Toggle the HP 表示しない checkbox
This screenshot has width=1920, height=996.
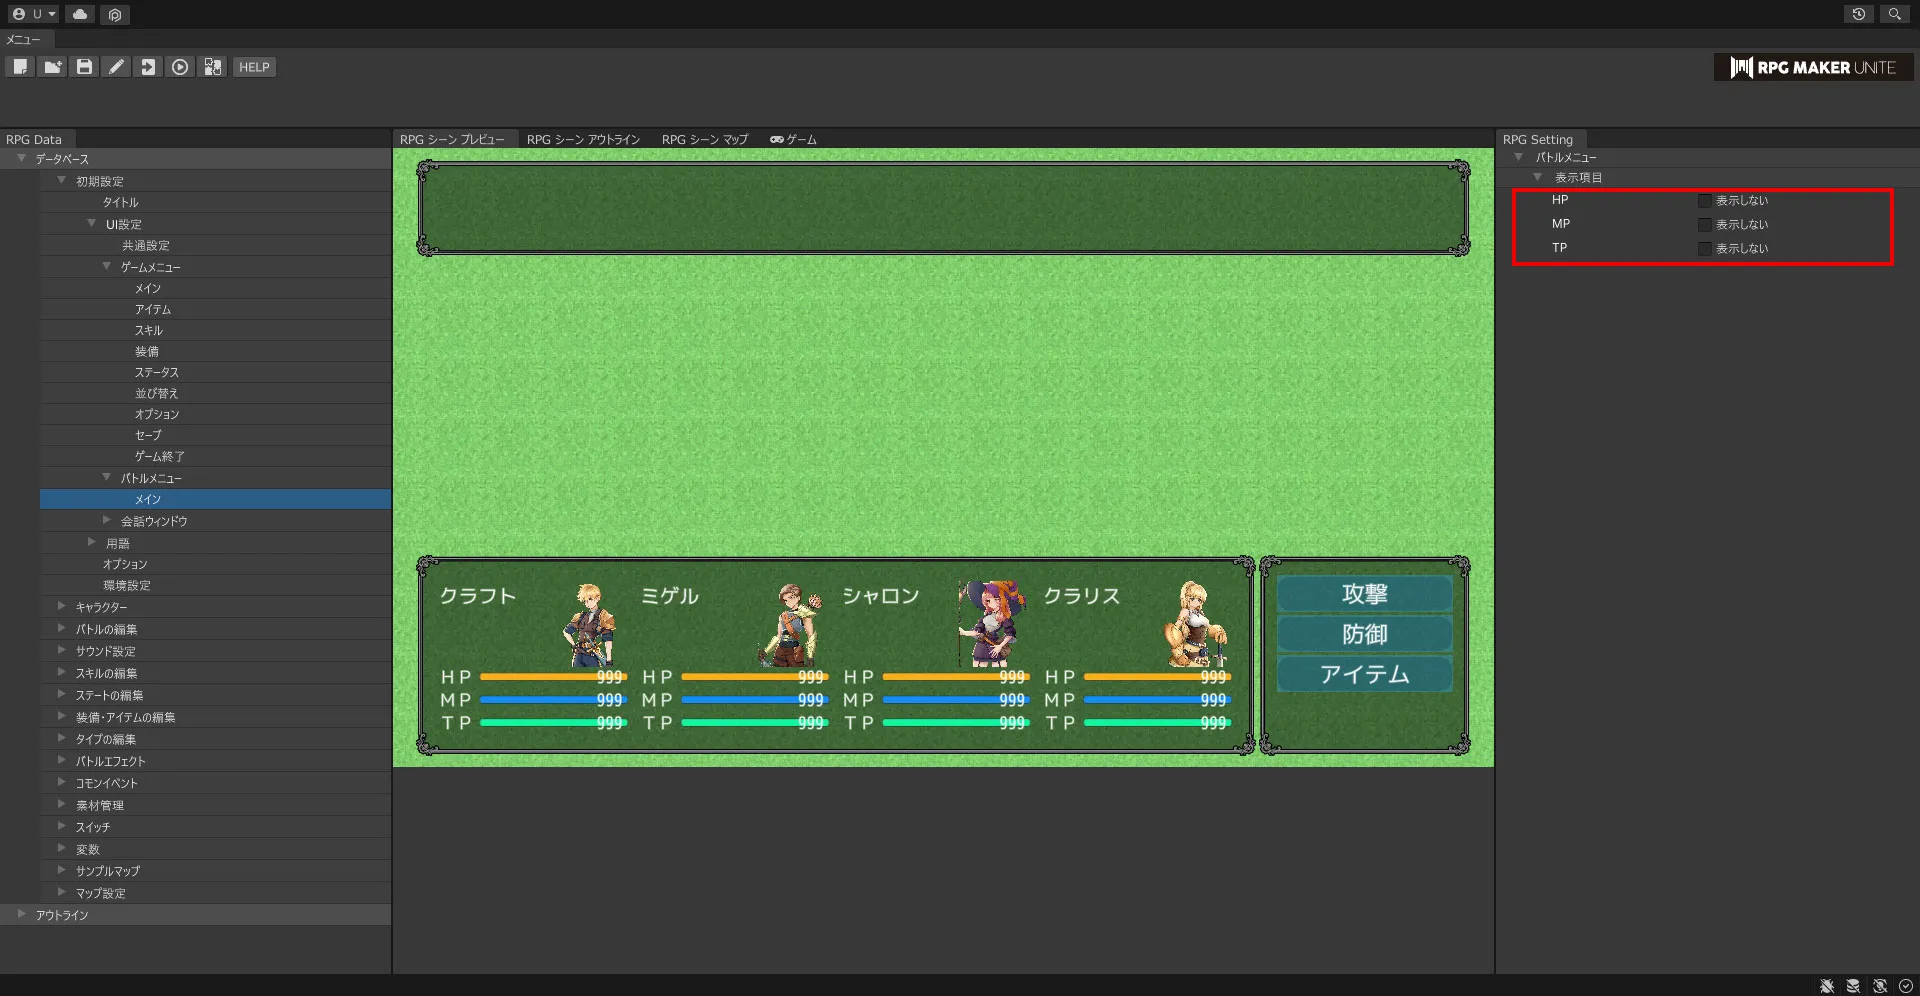point(1704,201)
